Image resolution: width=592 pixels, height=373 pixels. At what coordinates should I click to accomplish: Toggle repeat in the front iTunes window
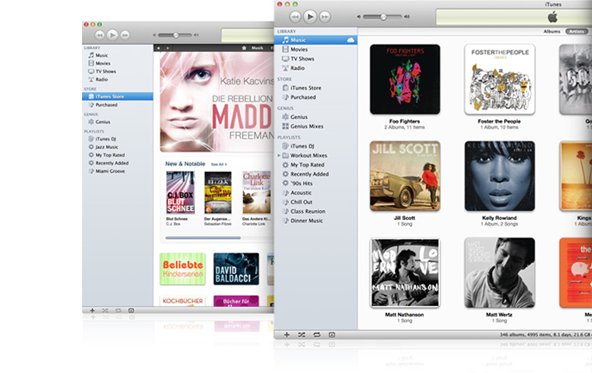click(x=317, y=335)
